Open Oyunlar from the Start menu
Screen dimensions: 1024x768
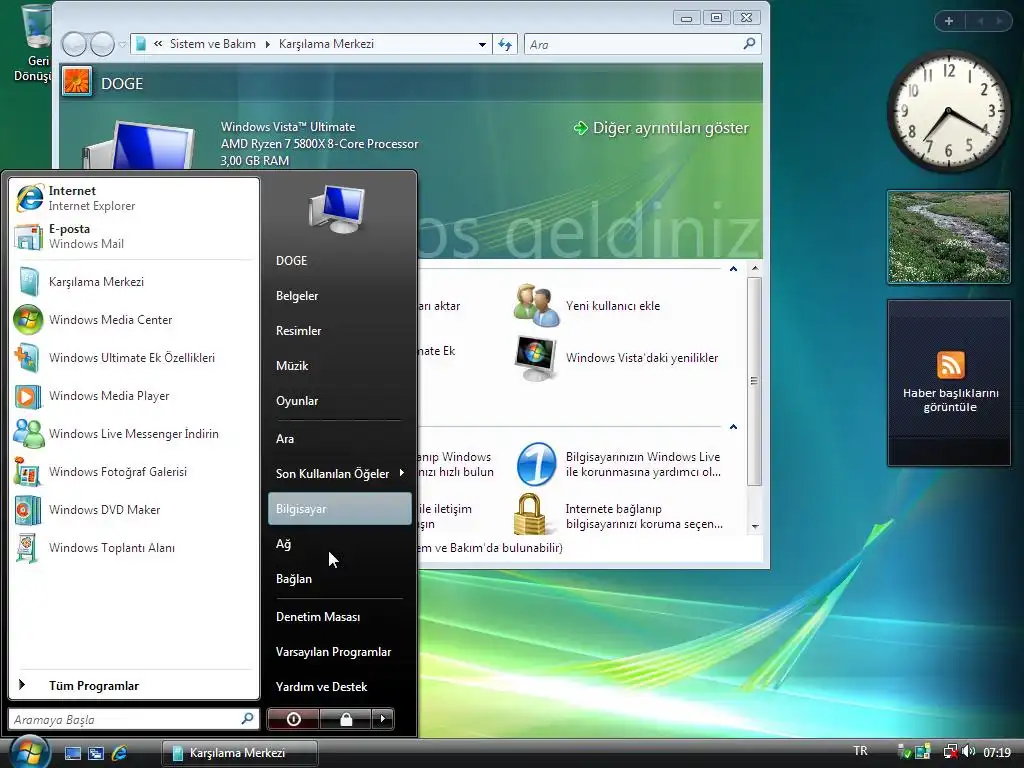click(340, 401)
